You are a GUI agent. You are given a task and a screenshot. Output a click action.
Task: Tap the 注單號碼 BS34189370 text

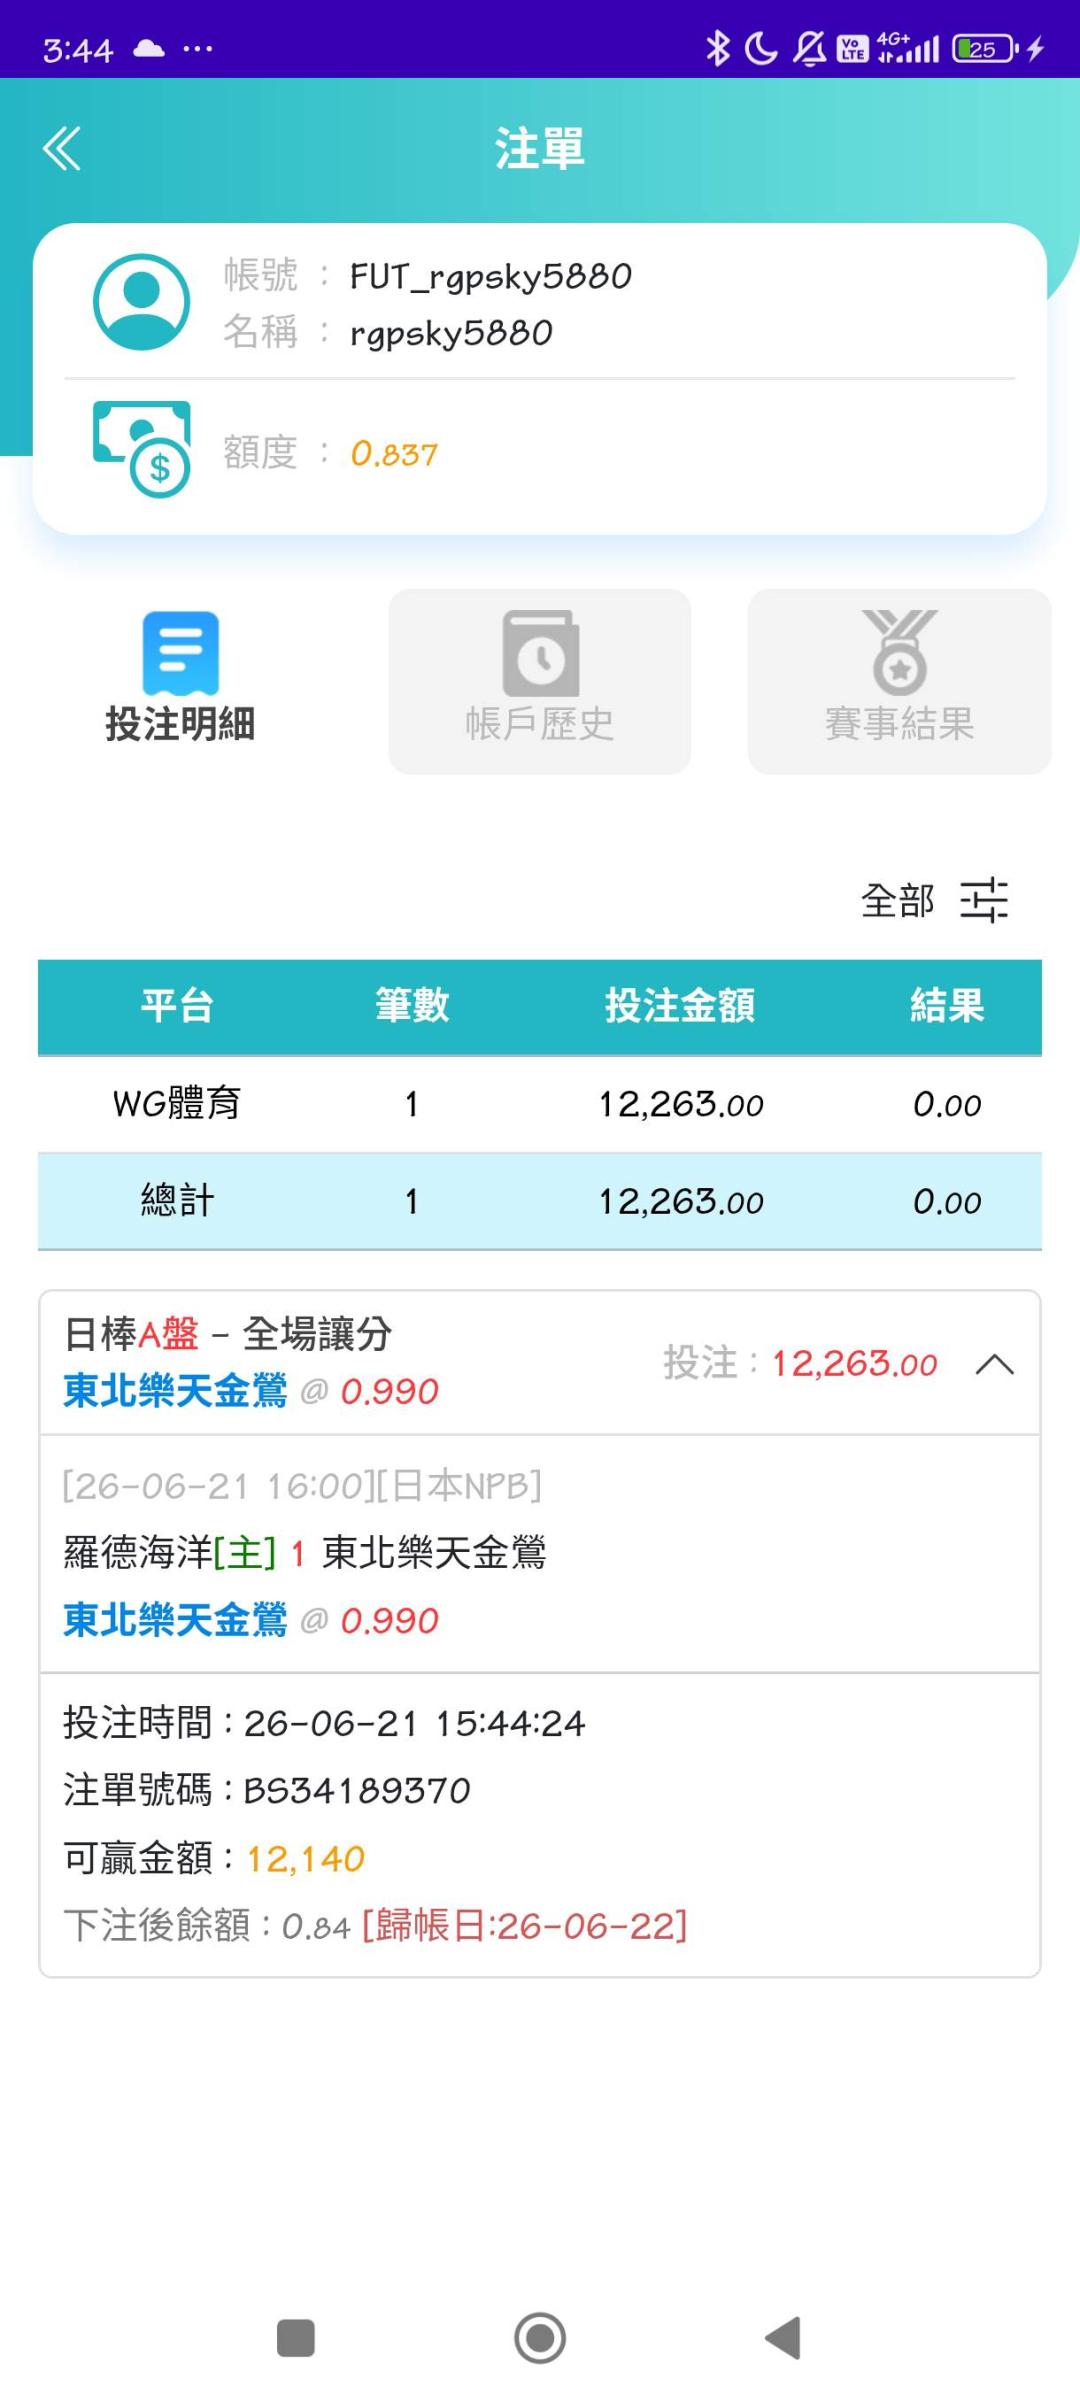(x=267, y=1790)
